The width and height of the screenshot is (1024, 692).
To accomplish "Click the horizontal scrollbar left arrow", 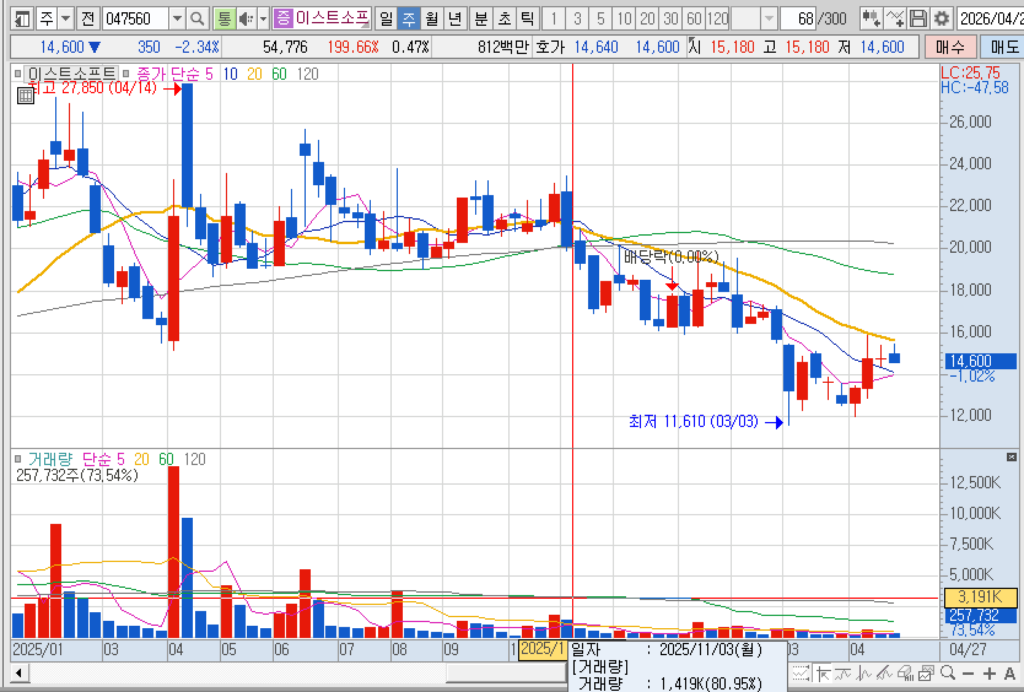I will (x=19, y=673).
